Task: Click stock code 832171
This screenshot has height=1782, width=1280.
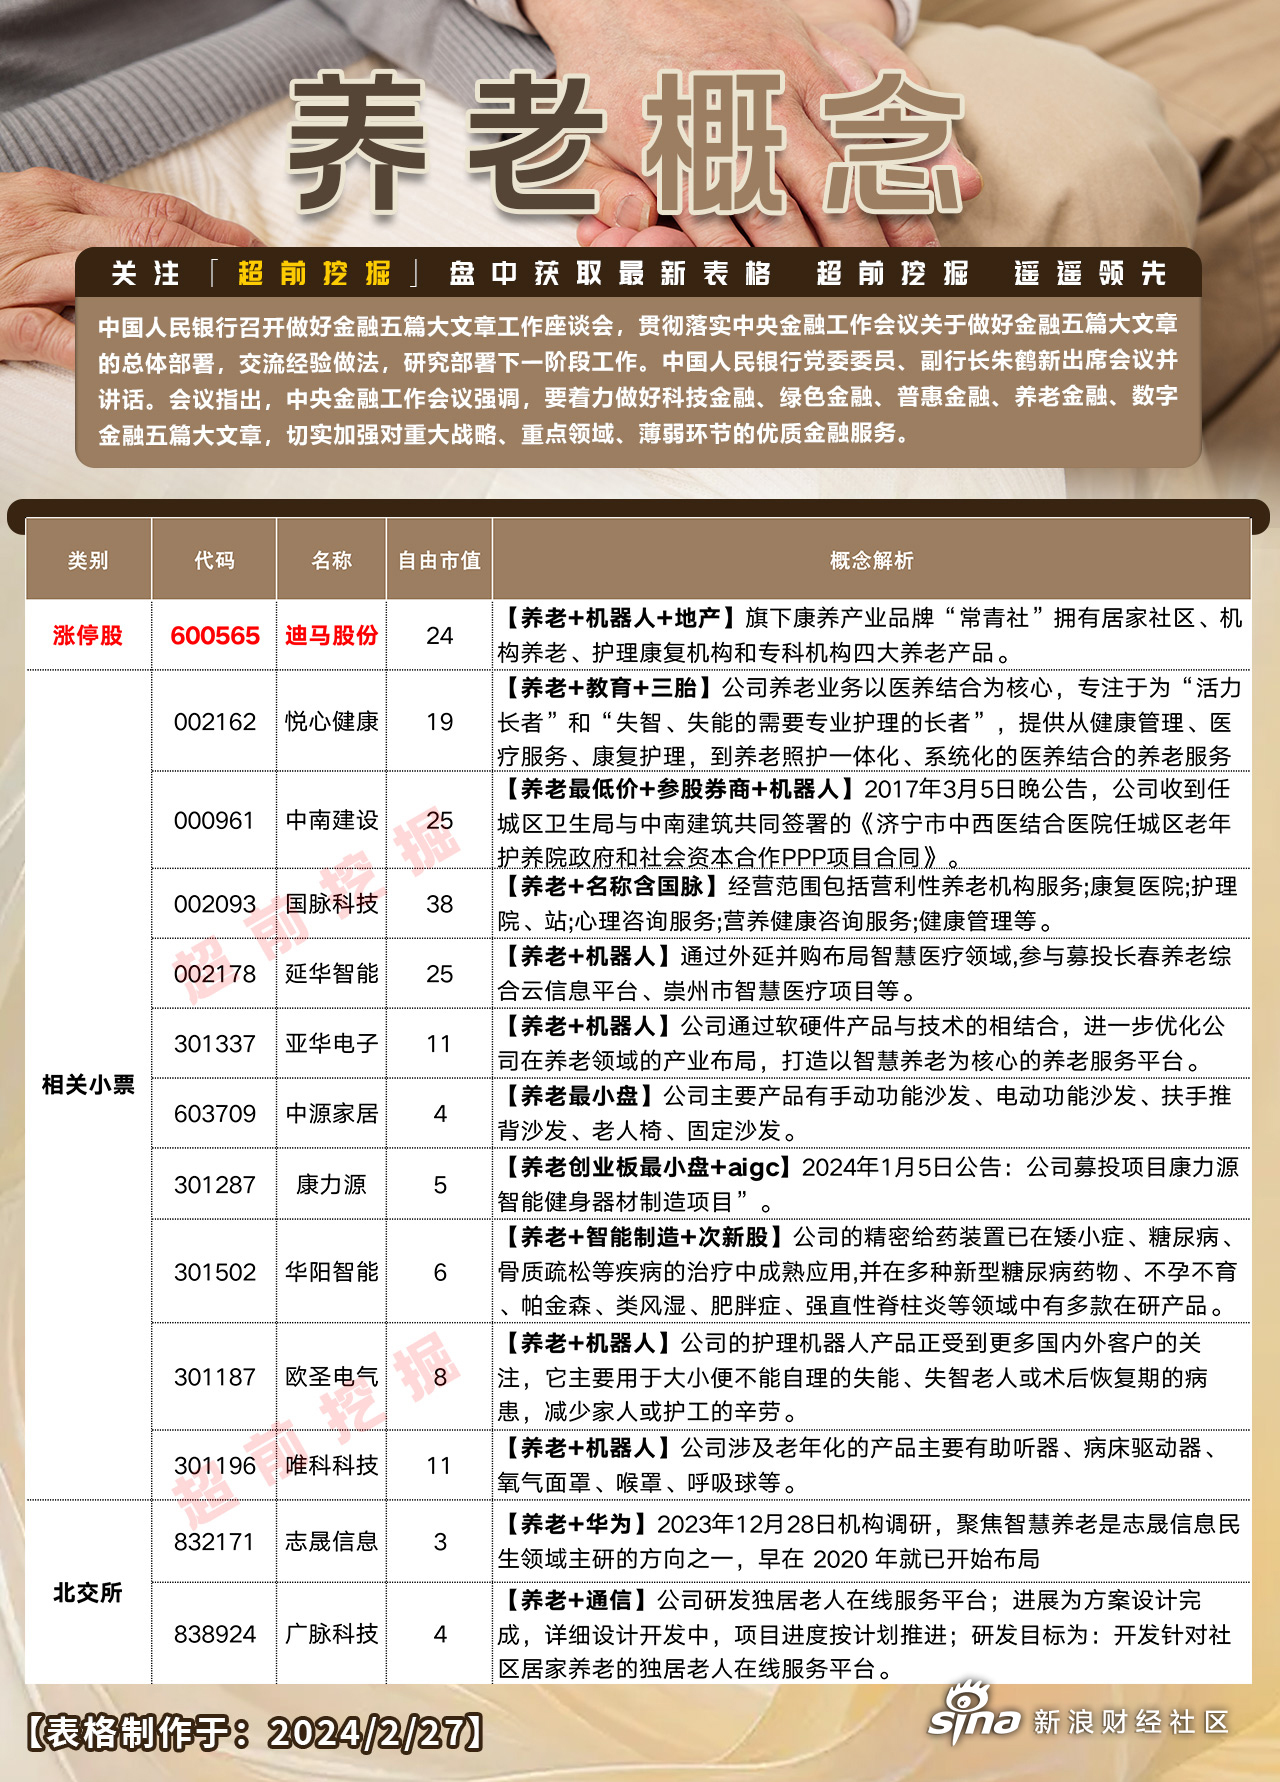Action: pyautogui.click(x=214, y=1542)
